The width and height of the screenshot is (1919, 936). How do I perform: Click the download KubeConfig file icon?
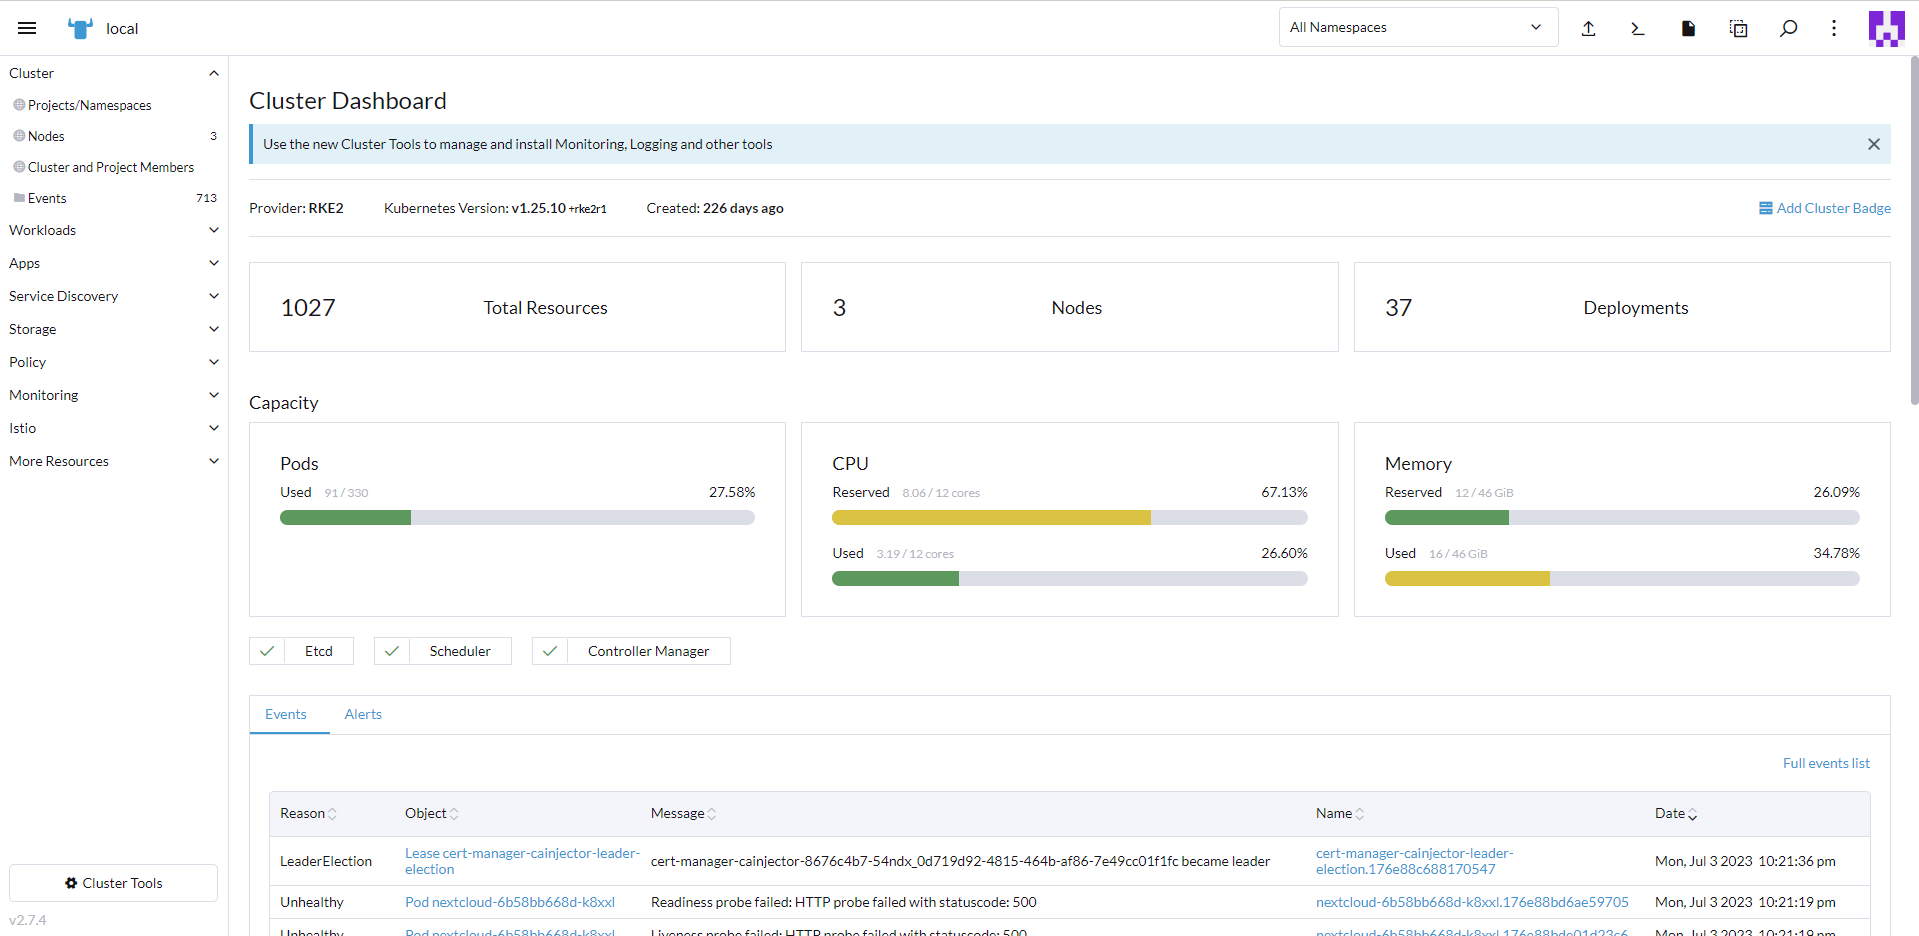click(x=1688, y=28)
